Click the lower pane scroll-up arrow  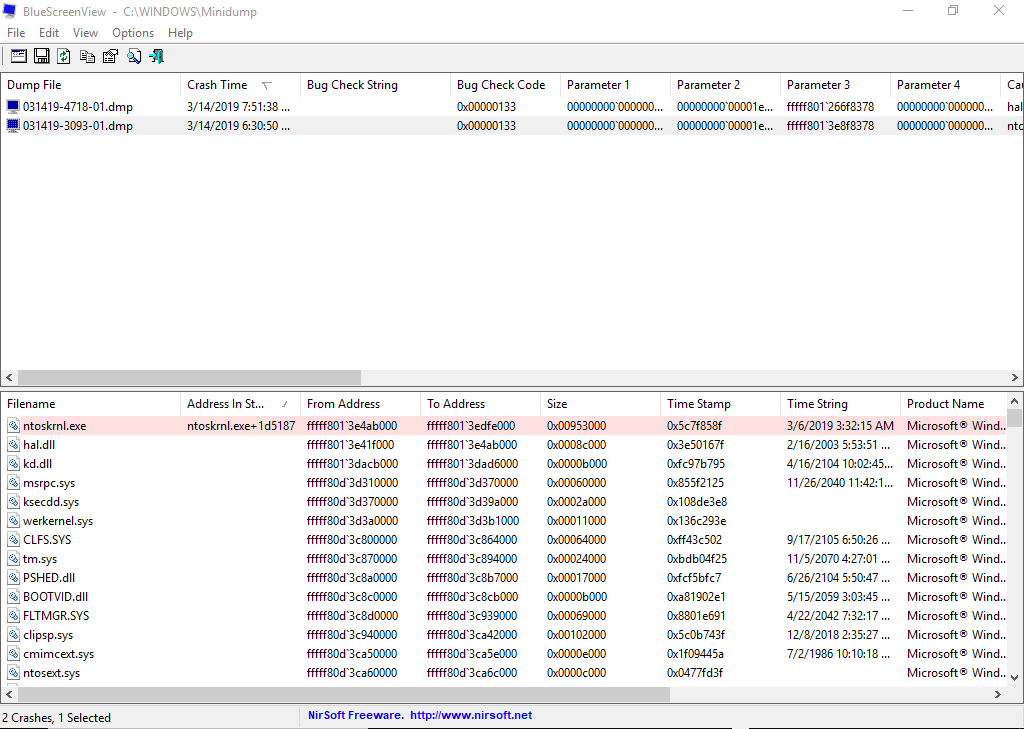(x=1014, y=401)
